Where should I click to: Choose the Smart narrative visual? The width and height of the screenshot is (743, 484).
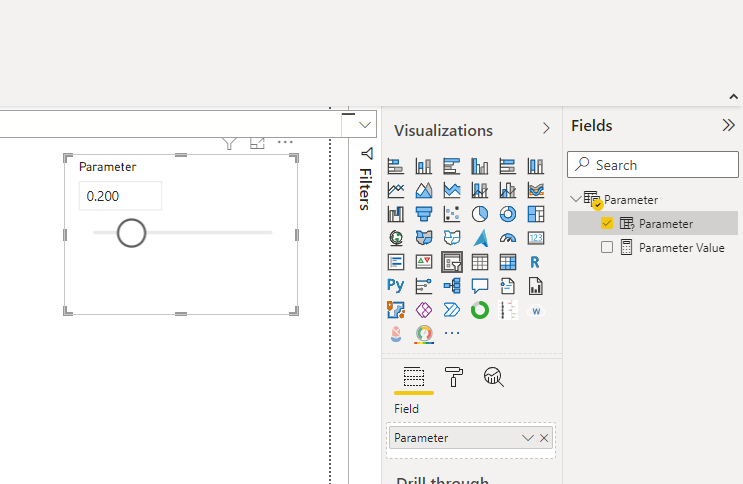pyautogui.click(x=507, y=286)
